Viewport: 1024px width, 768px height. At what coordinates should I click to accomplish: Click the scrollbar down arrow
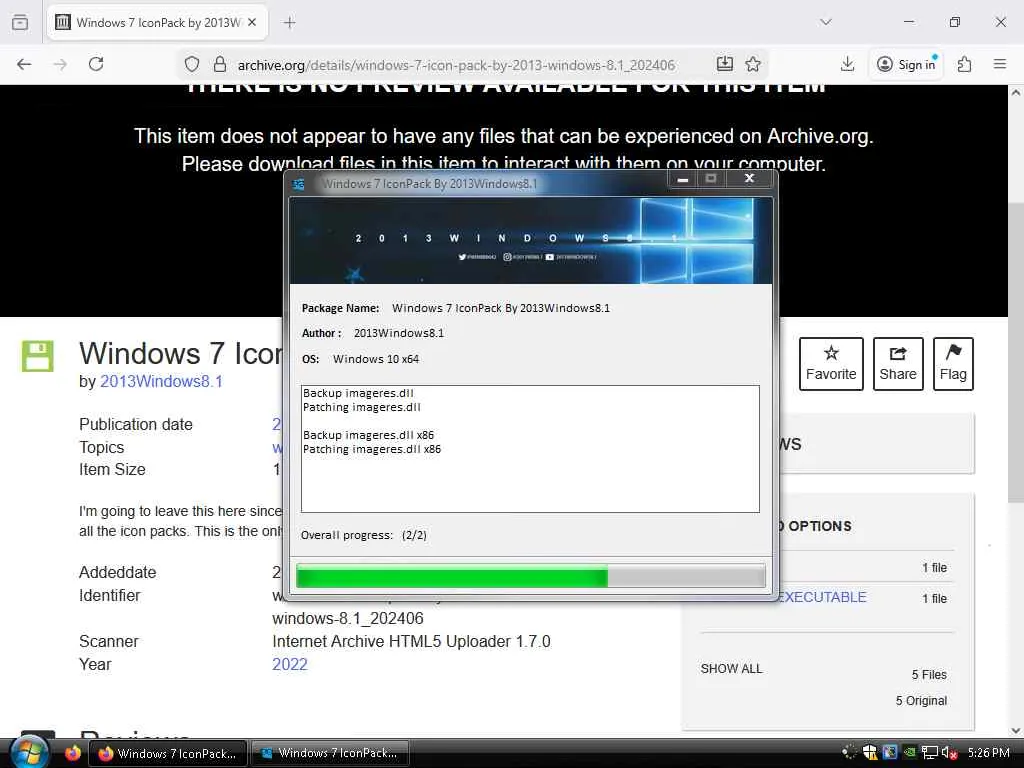(1016, 730)
